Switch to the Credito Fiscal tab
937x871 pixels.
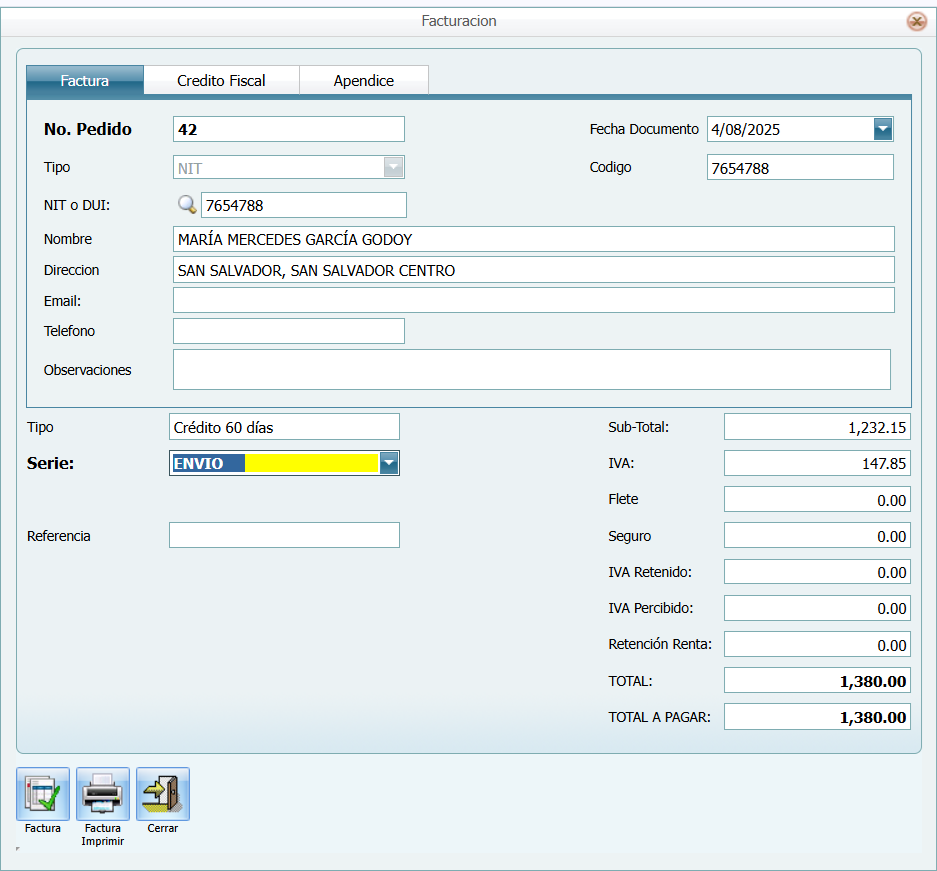click(x=221, y=80)
